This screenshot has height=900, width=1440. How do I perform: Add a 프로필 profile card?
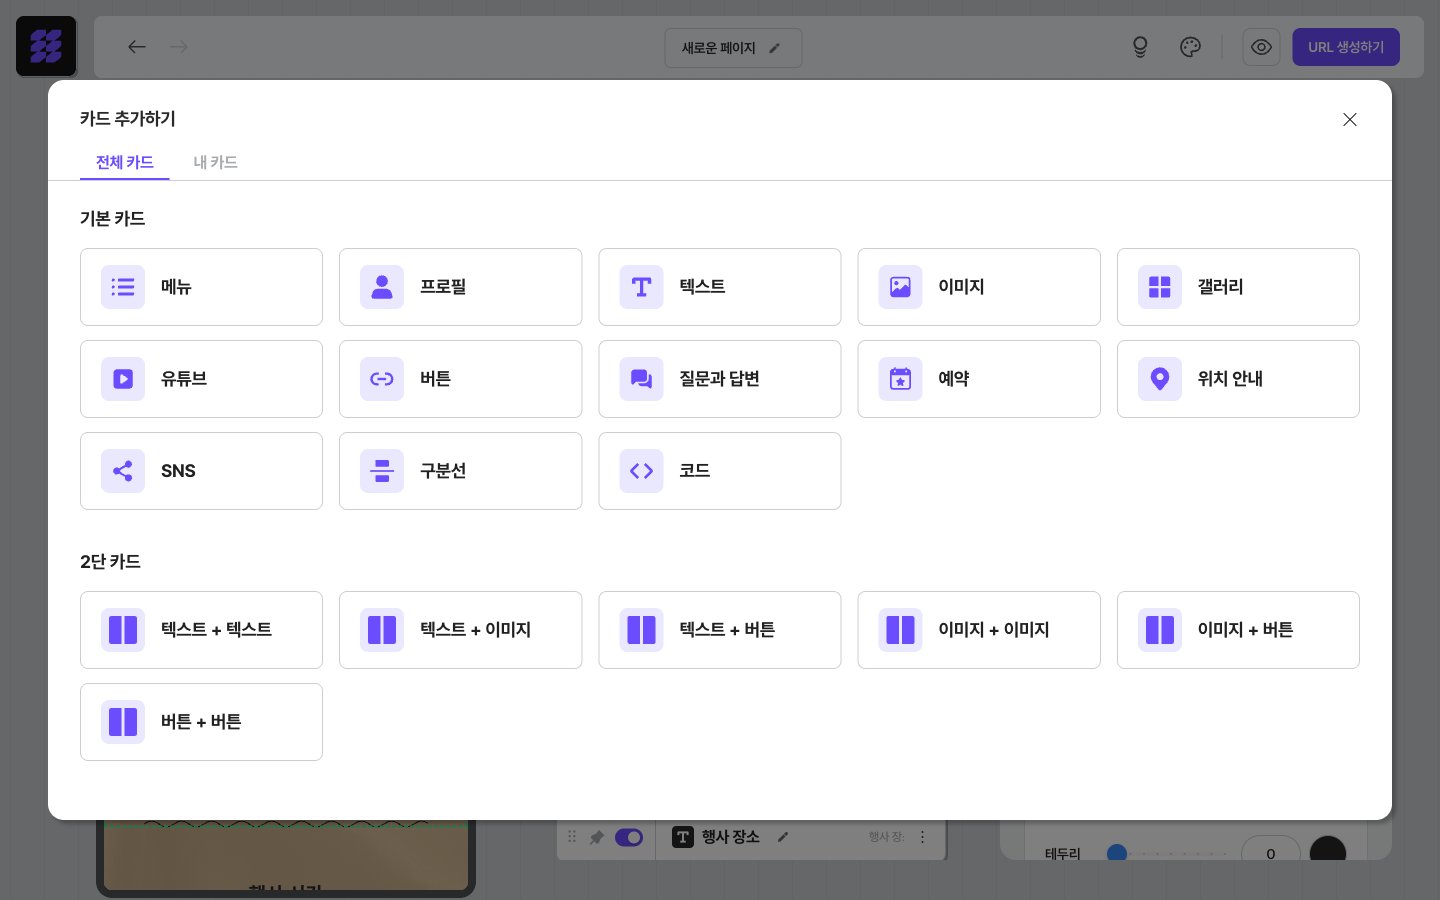460,287
